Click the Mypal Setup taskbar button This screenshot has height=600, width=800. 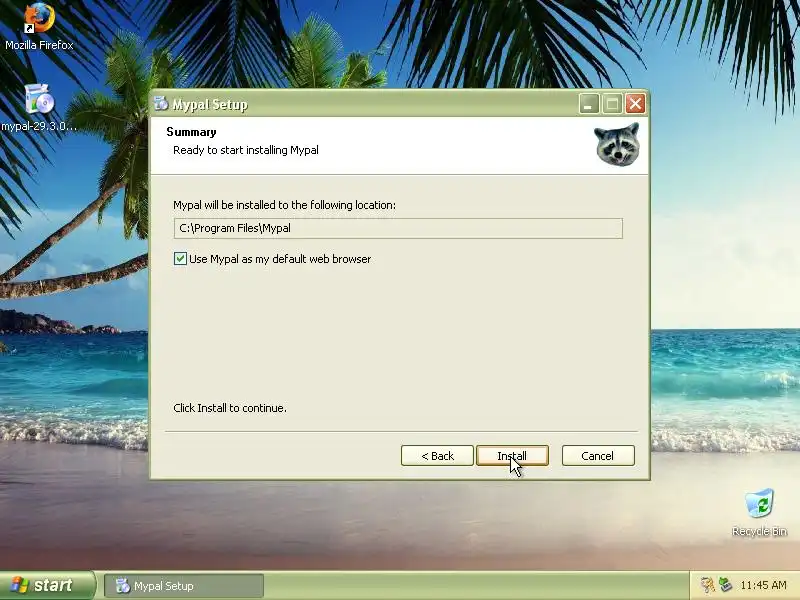(184, 586)
